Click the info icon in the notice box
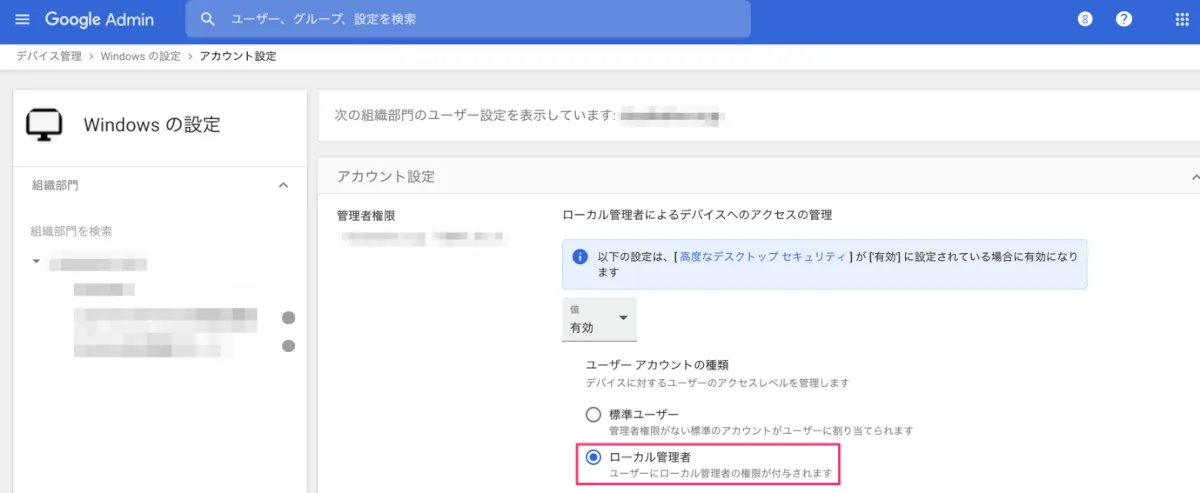Viewport: 1200px width, 493px height. tap(580, 257)
